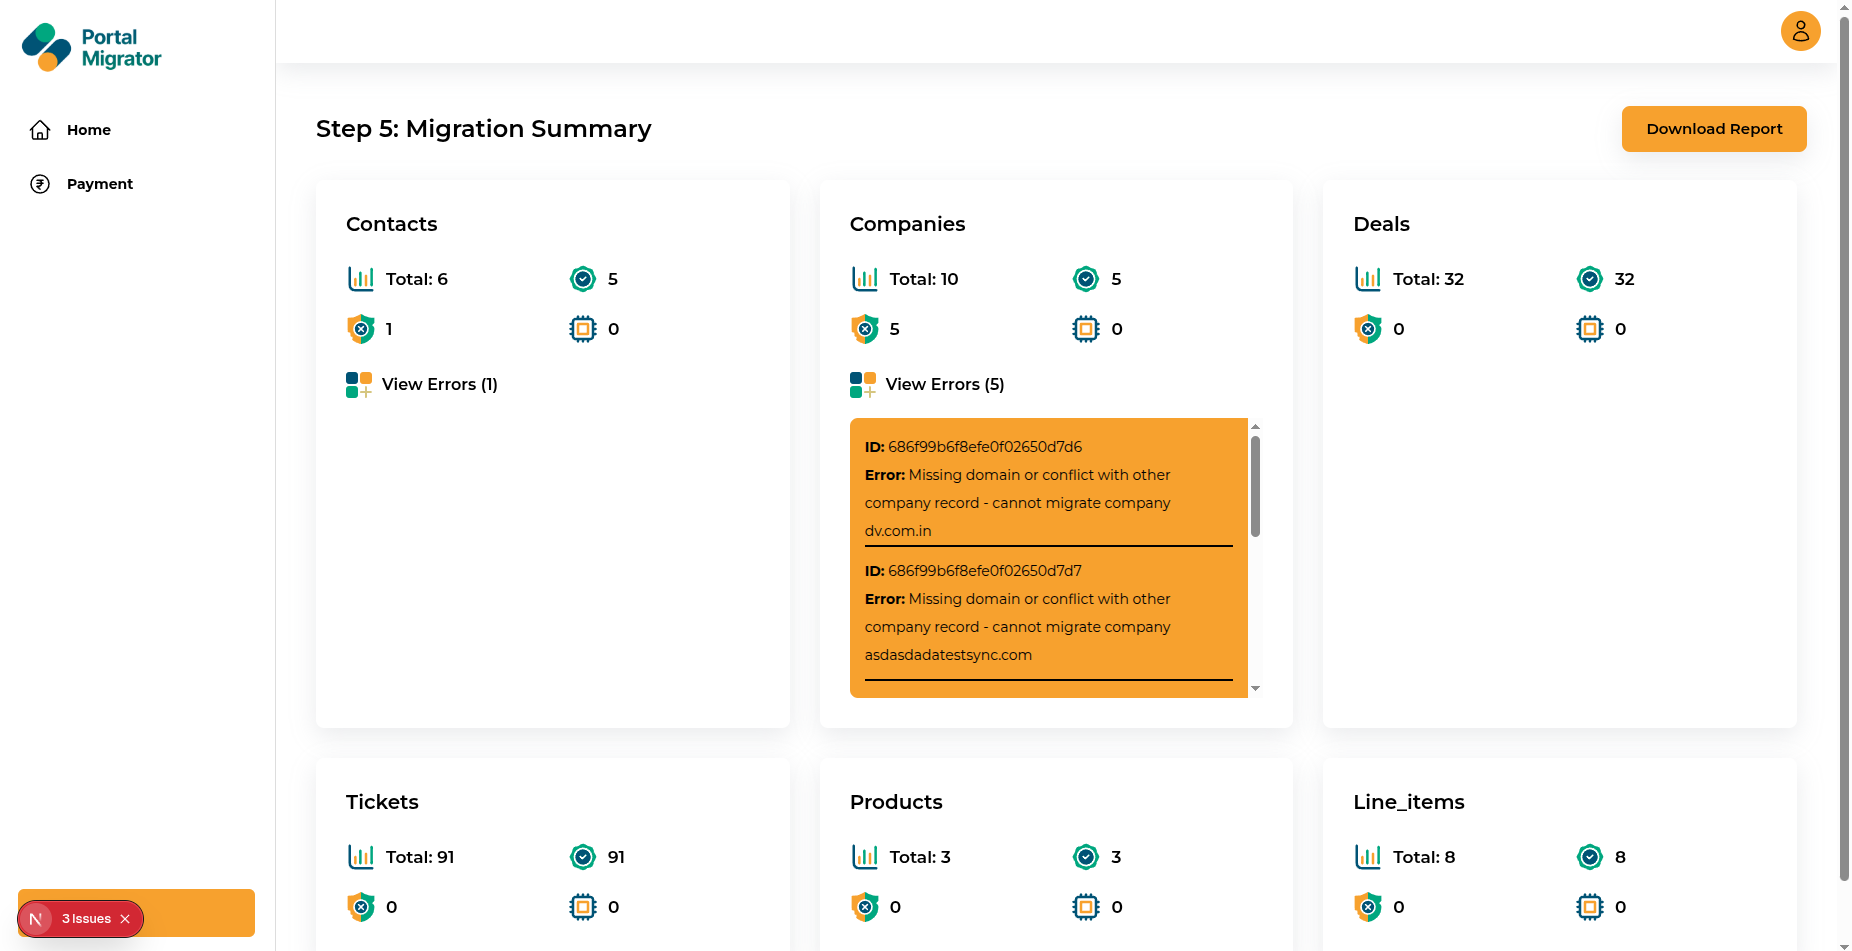Click the Home house icon in sidebar
The height and width of the screenshot is (951, 1852).
(x=40, y=130)
